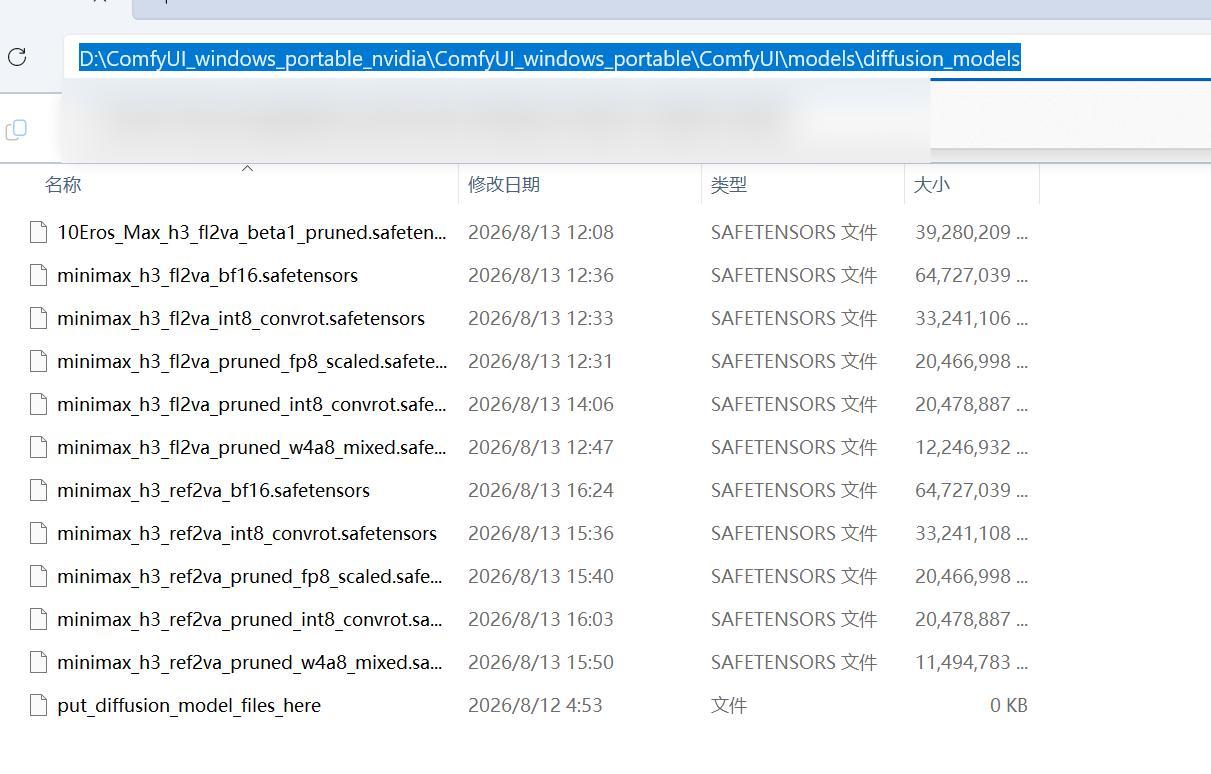Select the put_diffusion_model_files_here file name

pyautogui.click(x=189, y=705)
